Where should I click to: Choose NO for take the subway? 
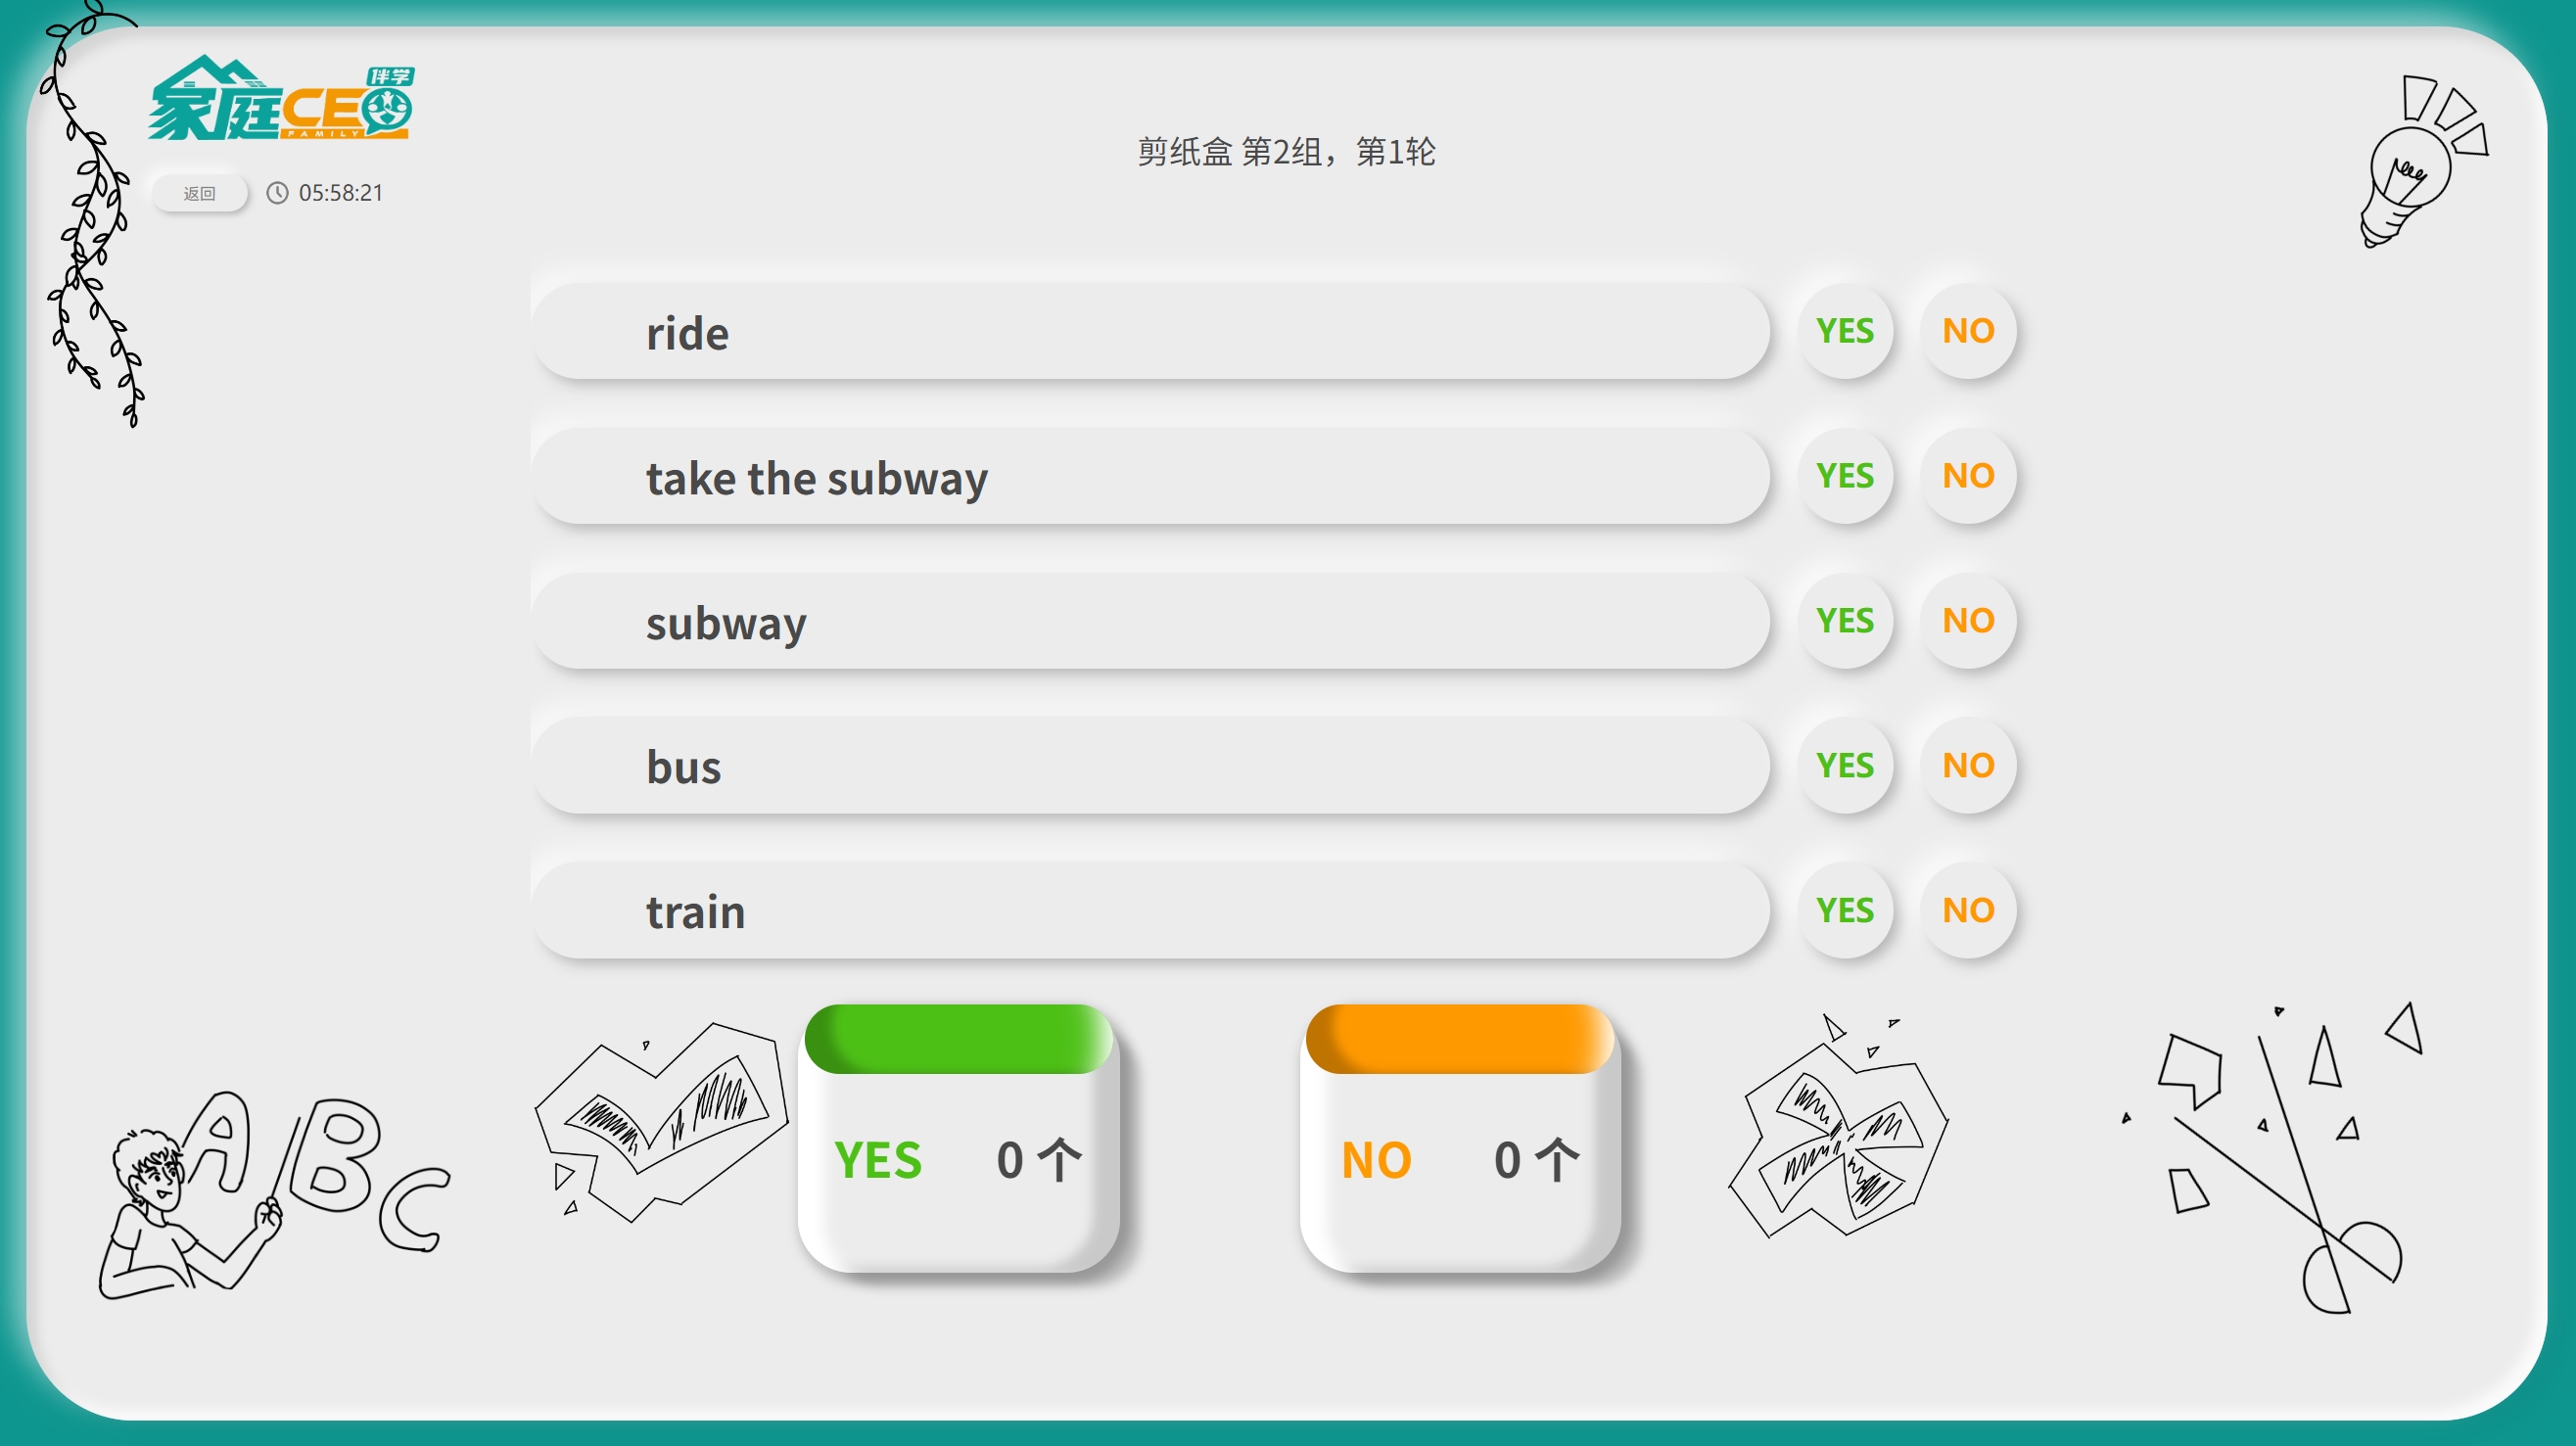point(1968,476)
